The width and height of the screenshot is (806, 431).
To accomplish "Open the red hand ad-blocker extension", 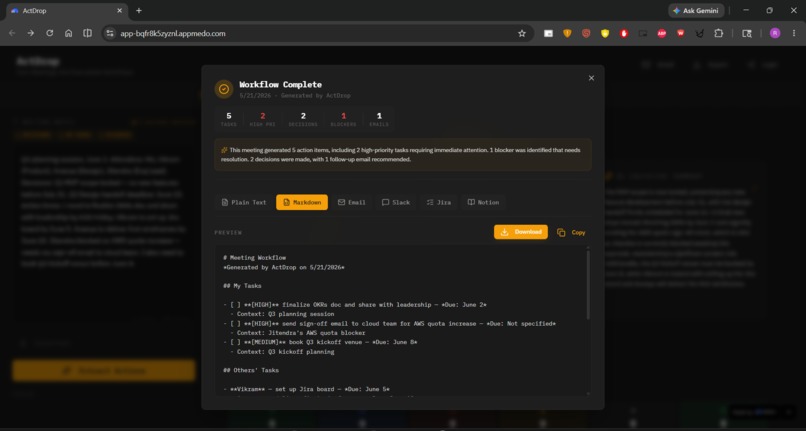I will (624, 33).
